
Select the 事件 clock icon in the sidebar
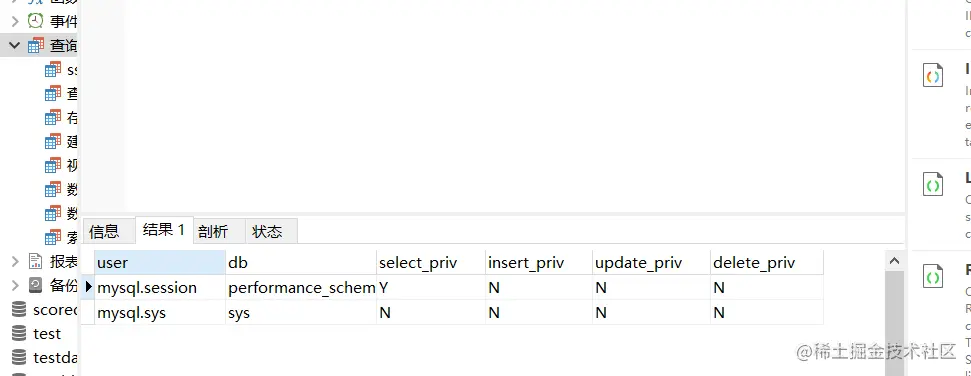(36, 20)
